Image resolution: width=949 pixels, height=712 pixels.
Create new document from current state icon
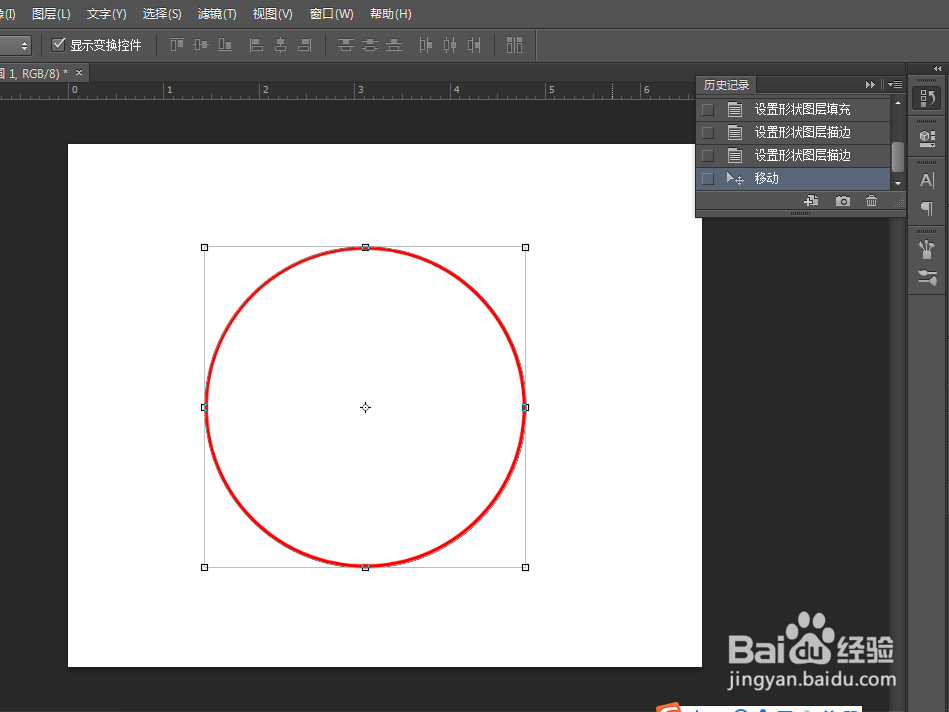coord(812,200)
